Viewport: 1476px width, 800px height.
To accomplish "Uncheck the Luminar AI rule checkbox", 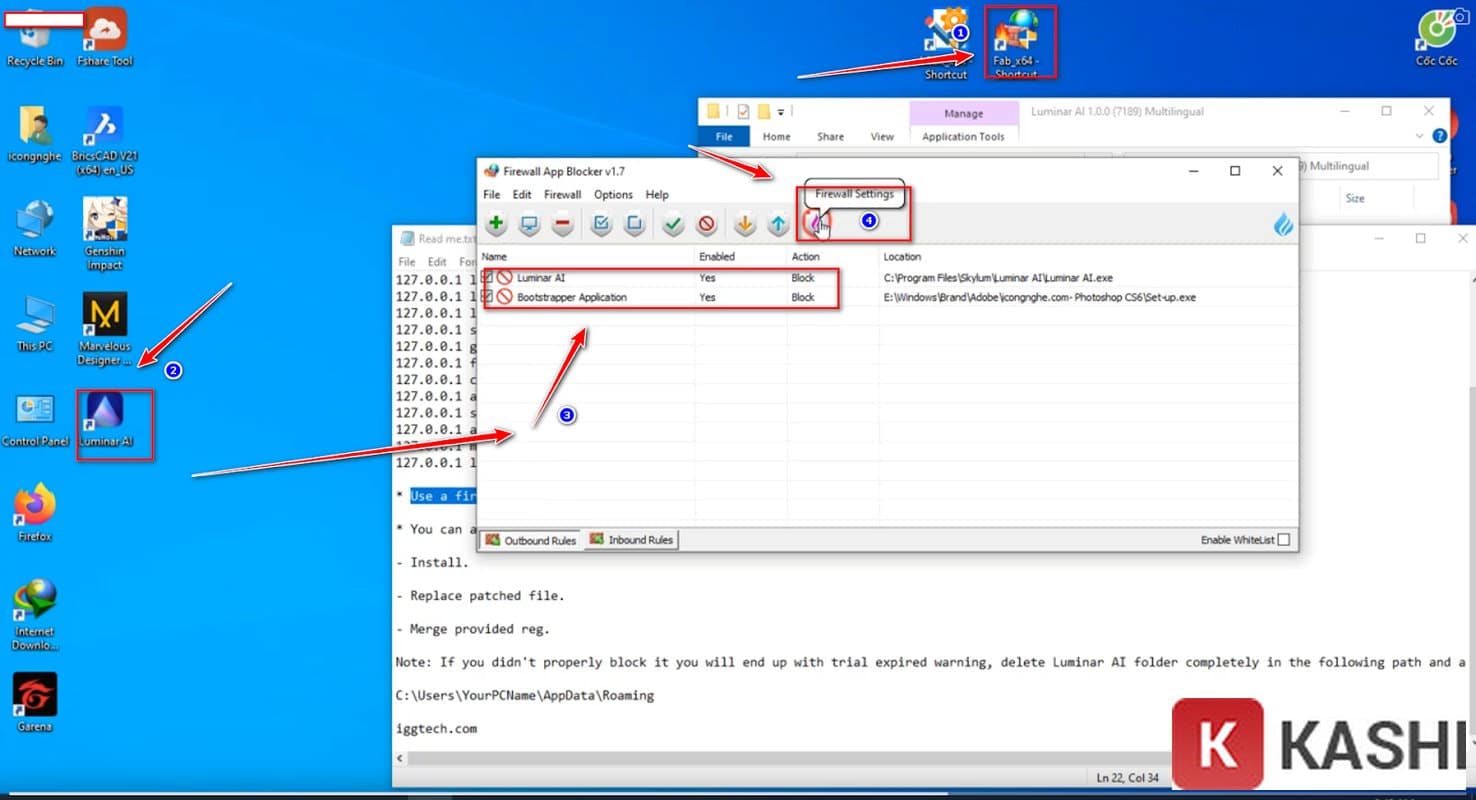I will point(487,278).
